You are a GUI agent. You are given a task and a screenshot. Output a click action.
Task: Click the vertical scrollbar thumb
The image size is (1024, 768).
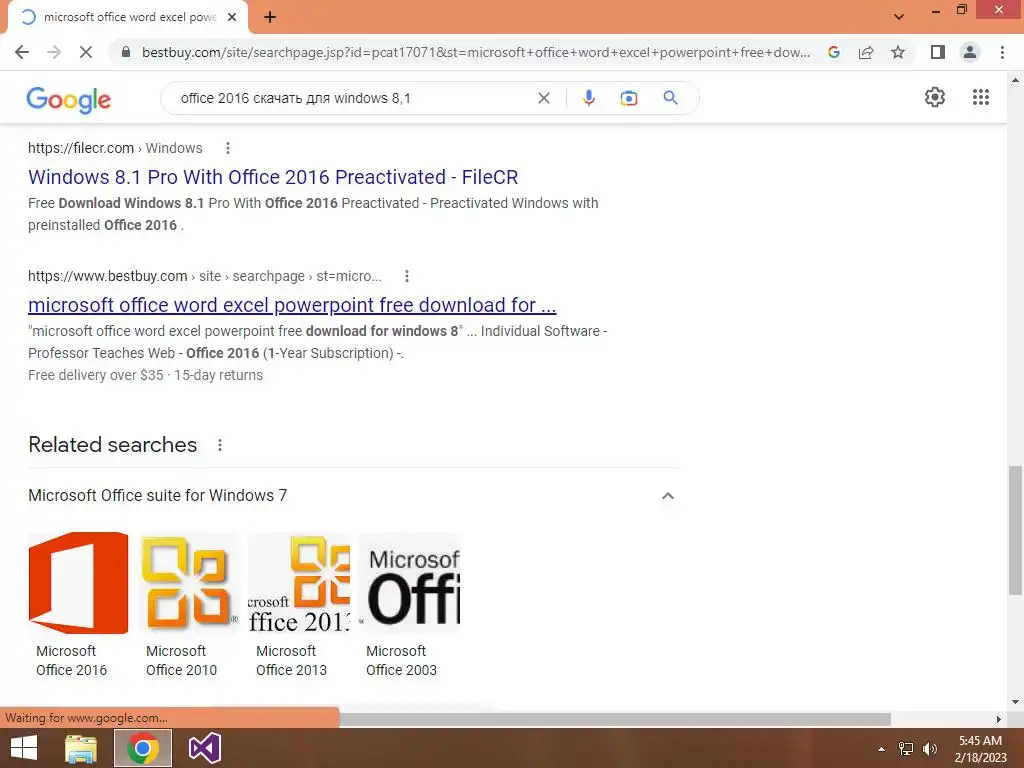tap(1015, 530)
